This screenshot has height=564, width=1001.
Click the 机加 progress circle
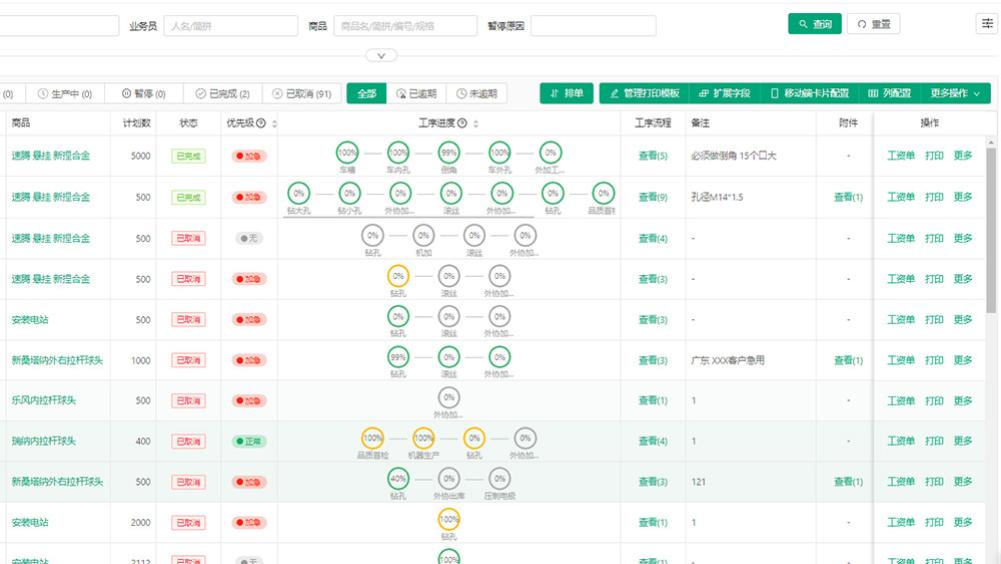(423, 236)
